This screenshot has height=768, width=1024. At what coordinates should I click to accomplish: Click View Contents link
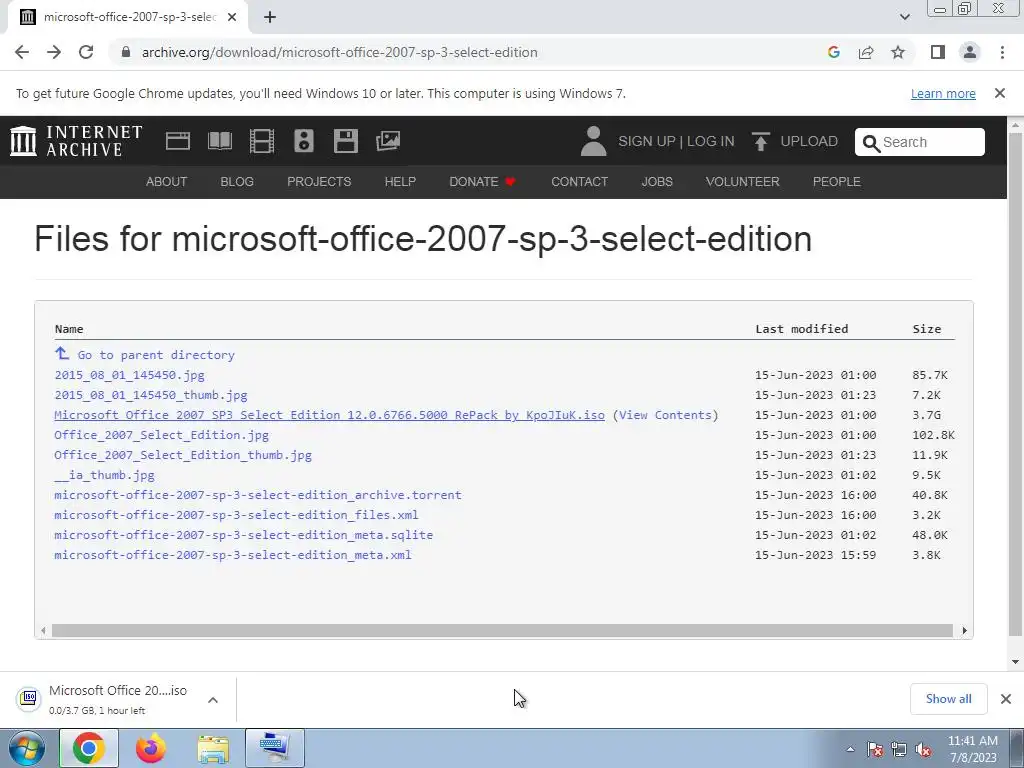point(665,415)
